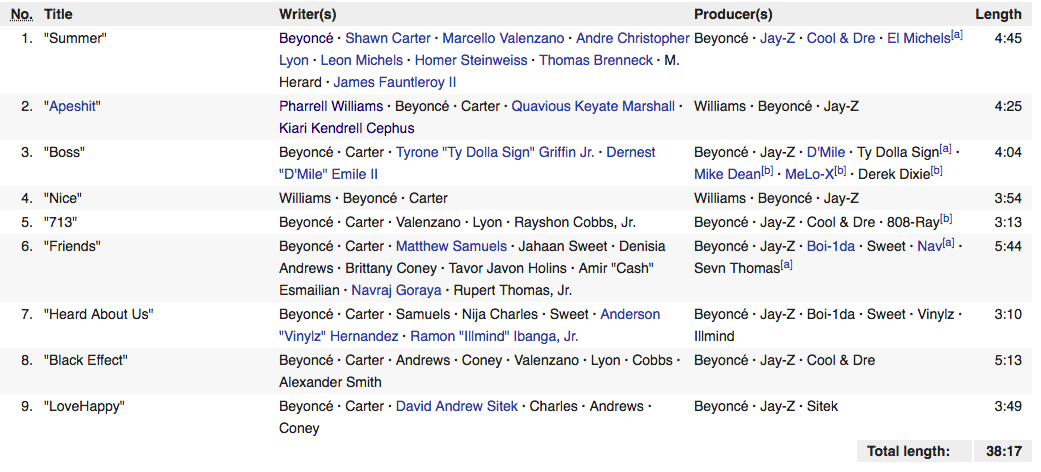
Task: Open the Mike Dean producer link
Action: pos(727,174)
